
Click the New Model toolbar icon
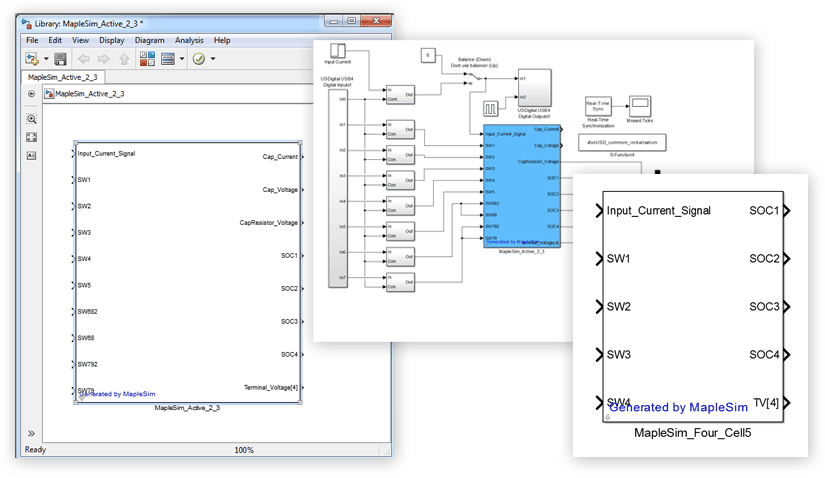31,59
